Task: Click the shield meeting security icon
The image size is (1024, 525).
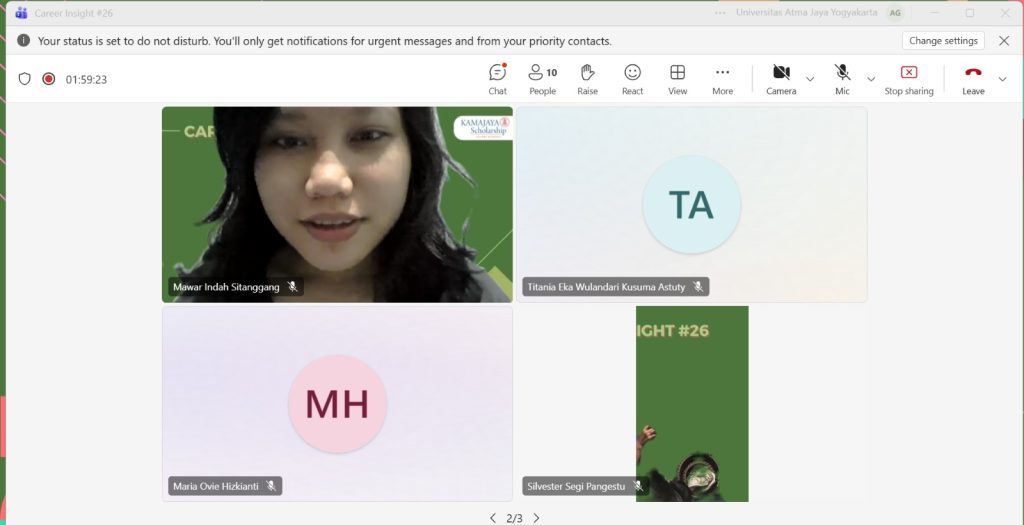Action: (x=25, y=79)
